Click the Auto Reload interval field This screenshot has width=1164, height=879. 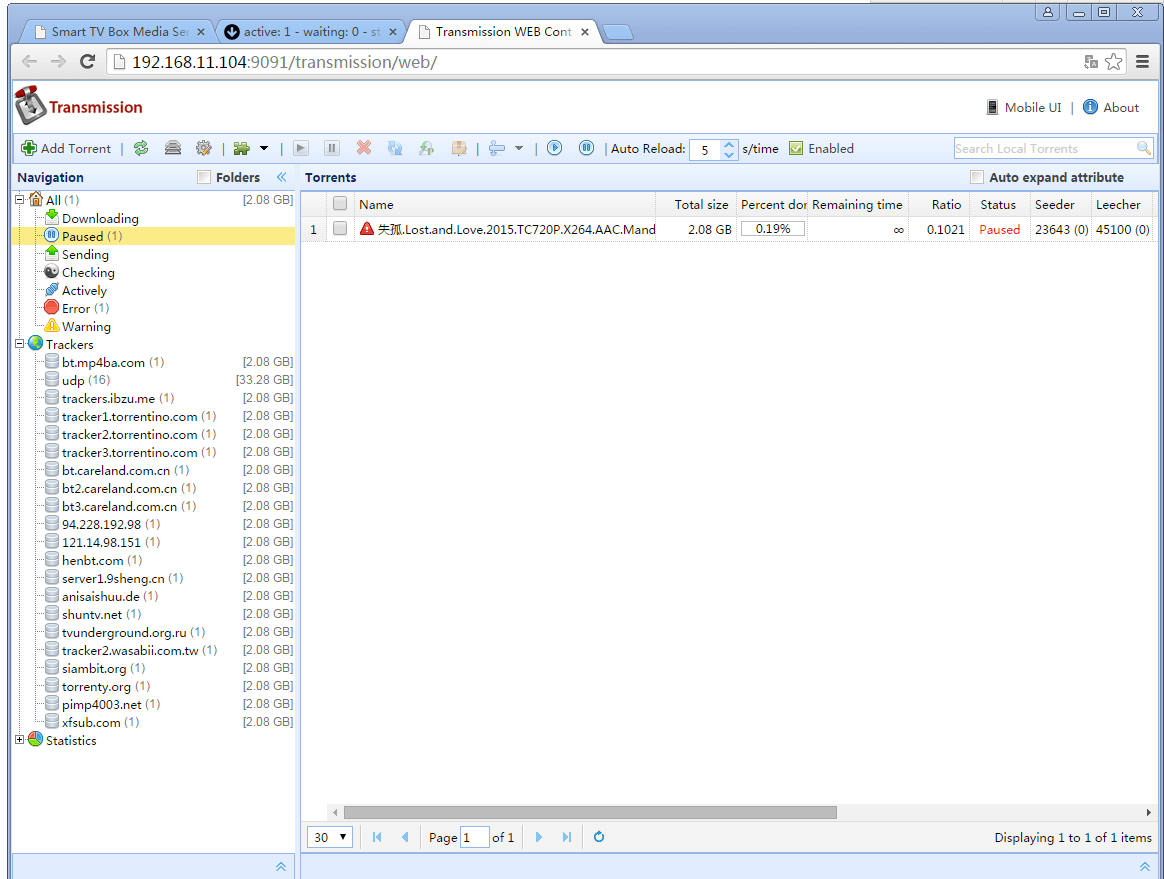click(x=706, y=149)
